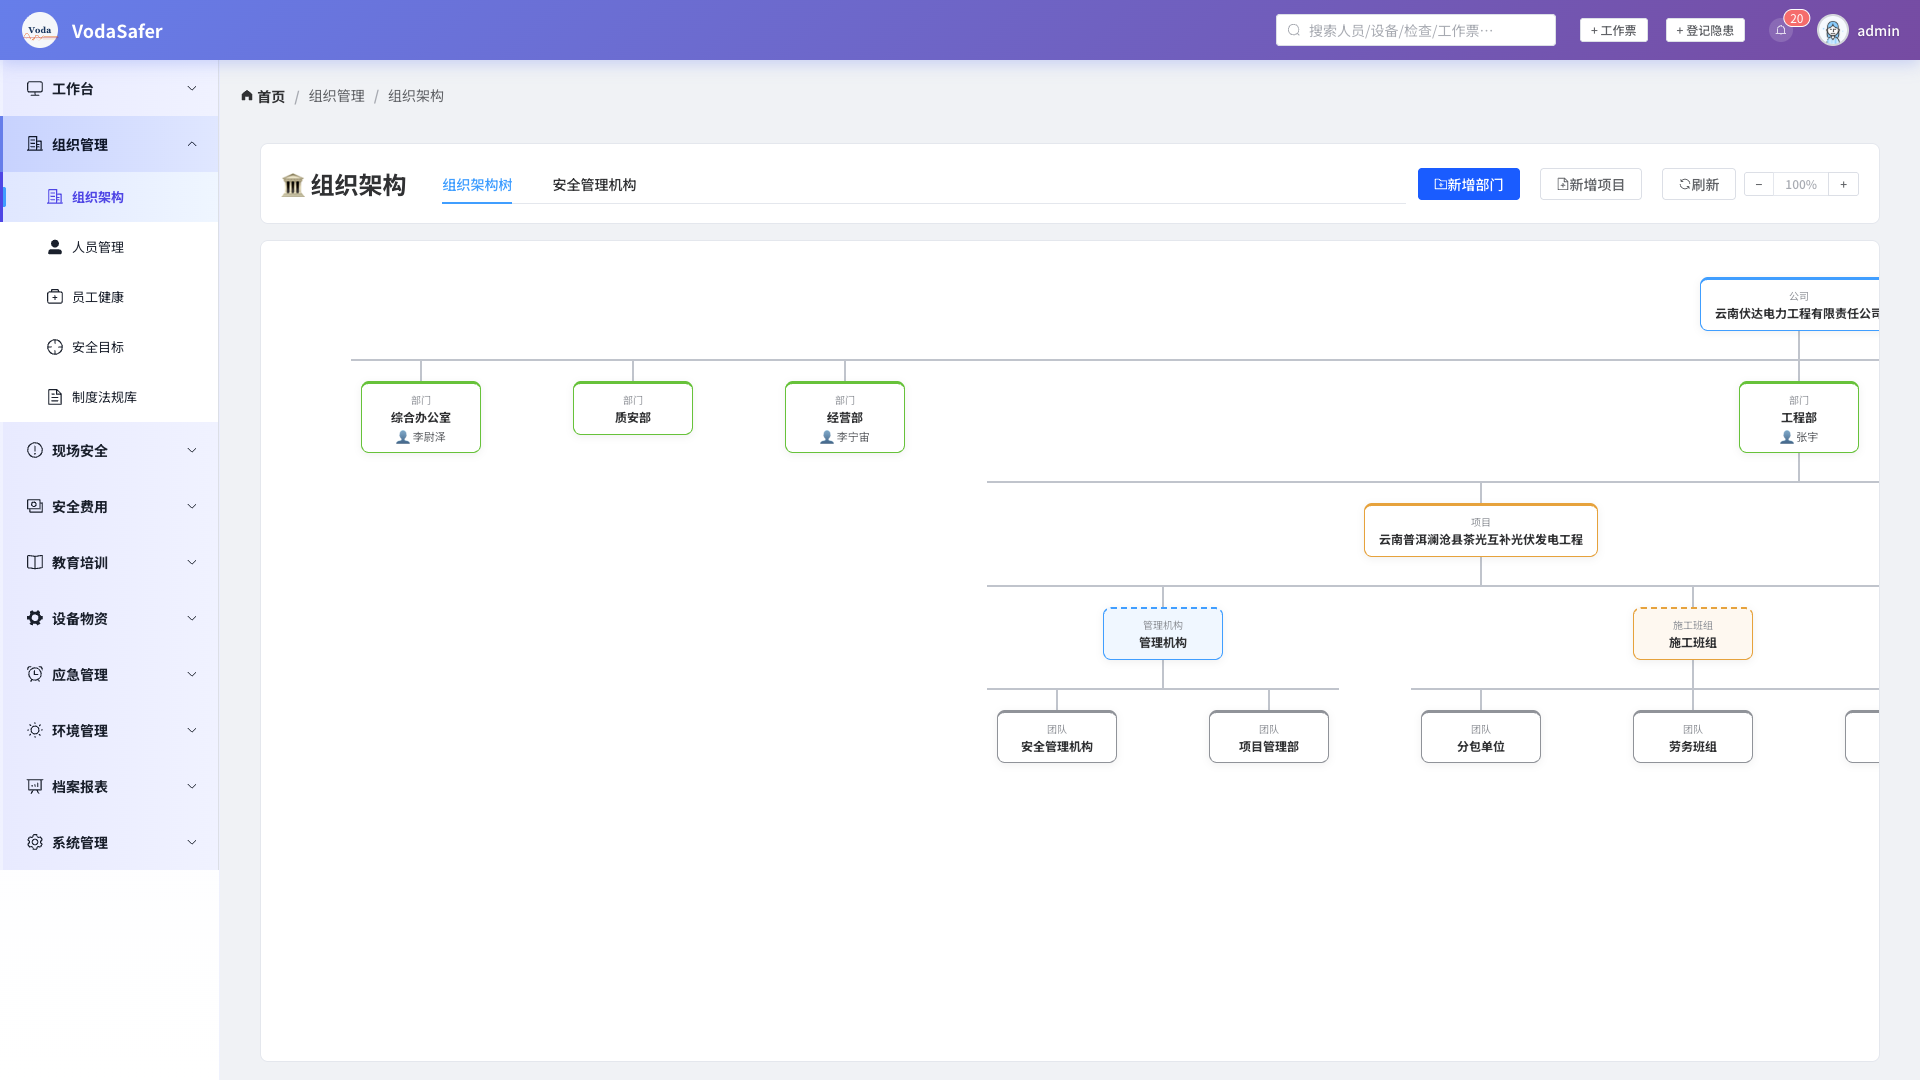Click the 工作台 monitor icon in sidebar

(35, 88)
